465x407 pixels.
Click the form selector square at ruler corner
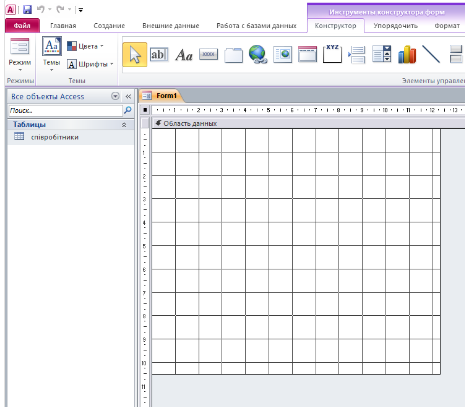click(145, 110)
